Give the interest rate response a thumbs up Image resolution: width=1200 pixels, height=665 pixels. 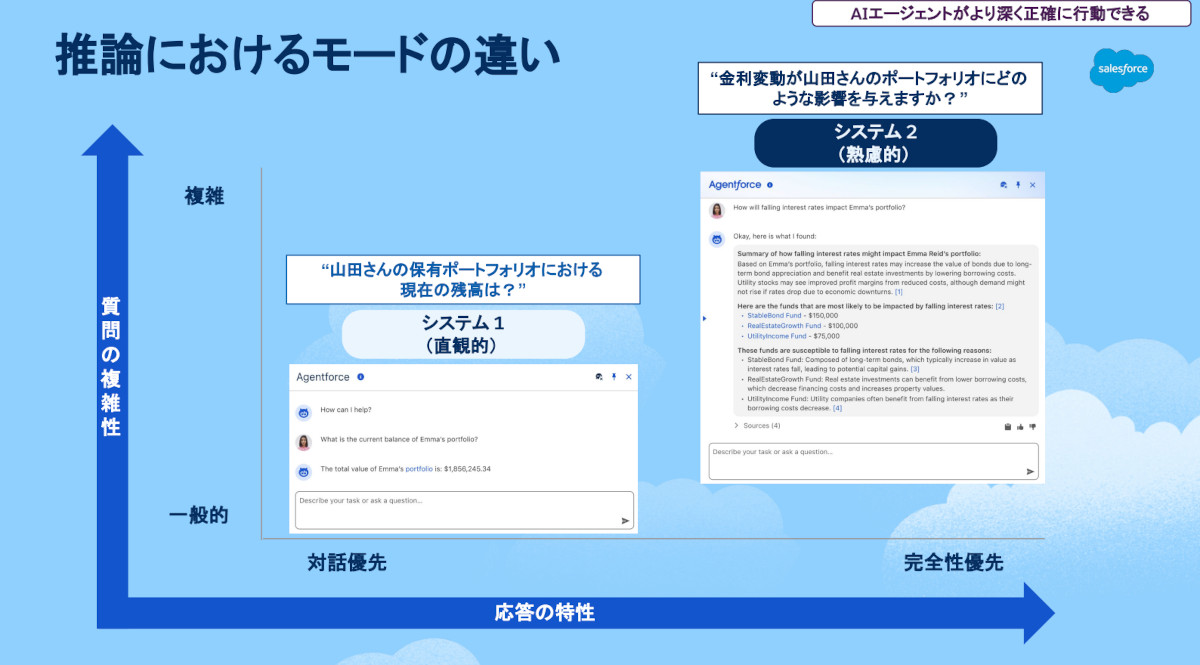point(1020,427)
